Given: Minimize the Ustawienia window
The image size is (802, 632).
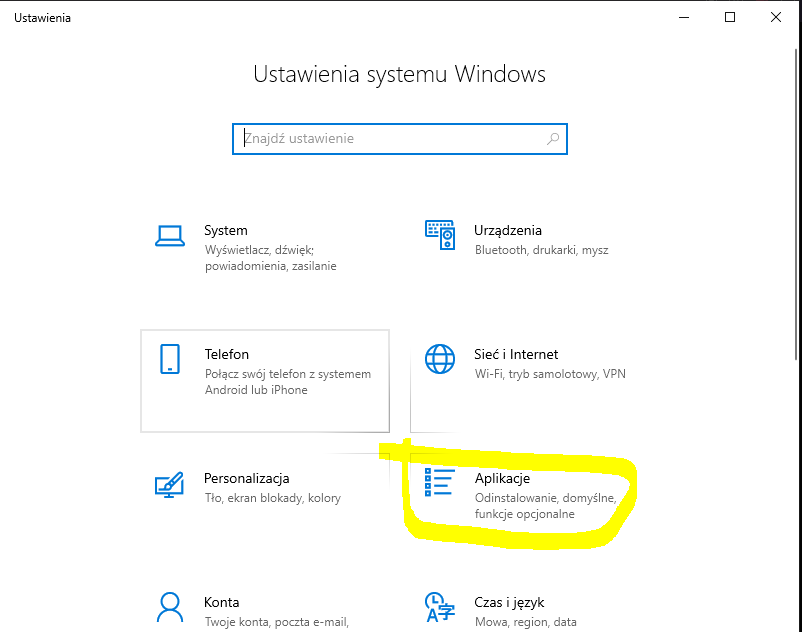Looking at the screenshot, I should click(684, 17).
